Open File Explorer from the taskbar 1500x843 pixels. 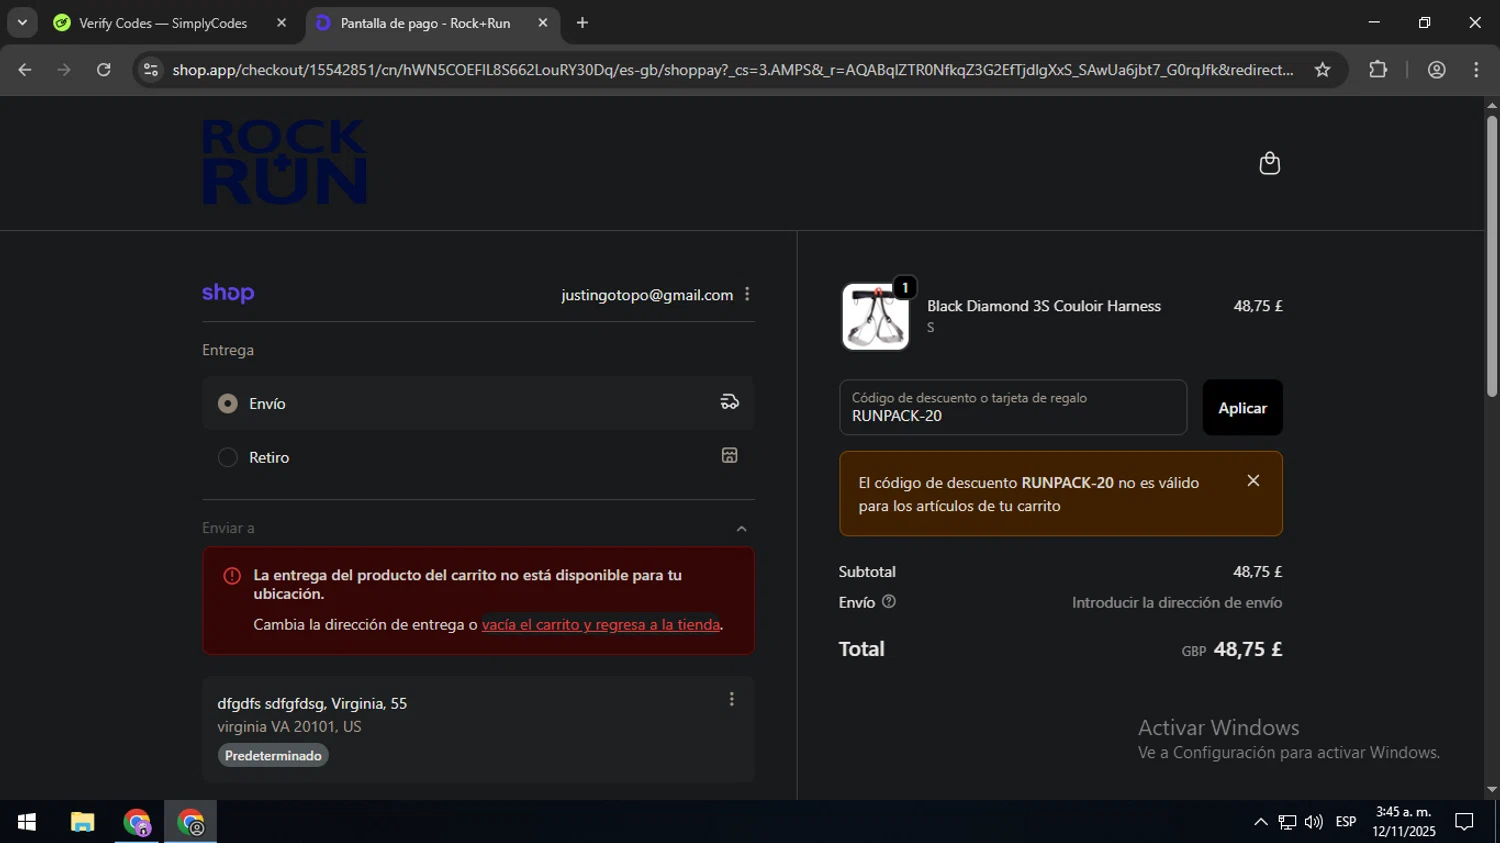[x=82, y=822]
